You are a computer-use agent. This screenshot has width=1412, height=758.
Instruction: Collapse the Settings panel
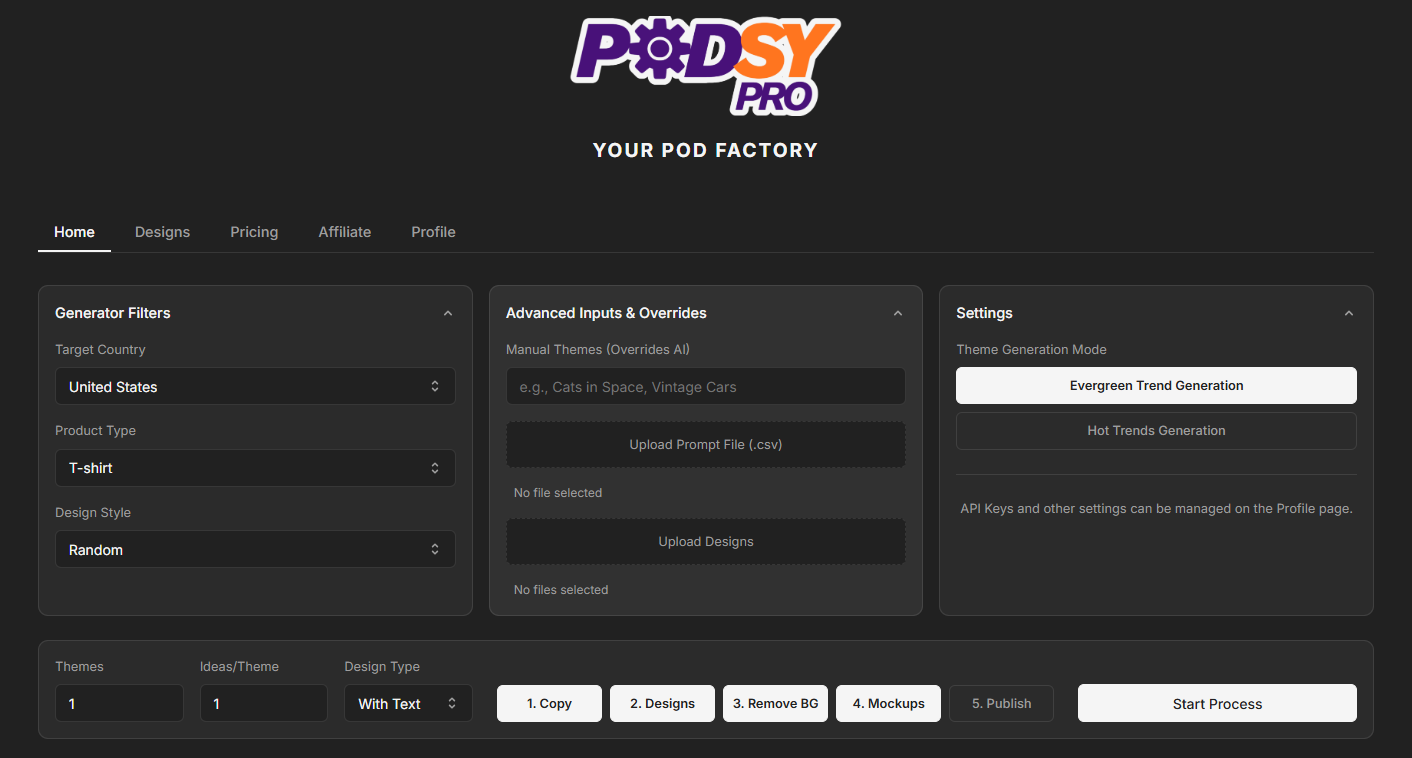click(1349, 312)
